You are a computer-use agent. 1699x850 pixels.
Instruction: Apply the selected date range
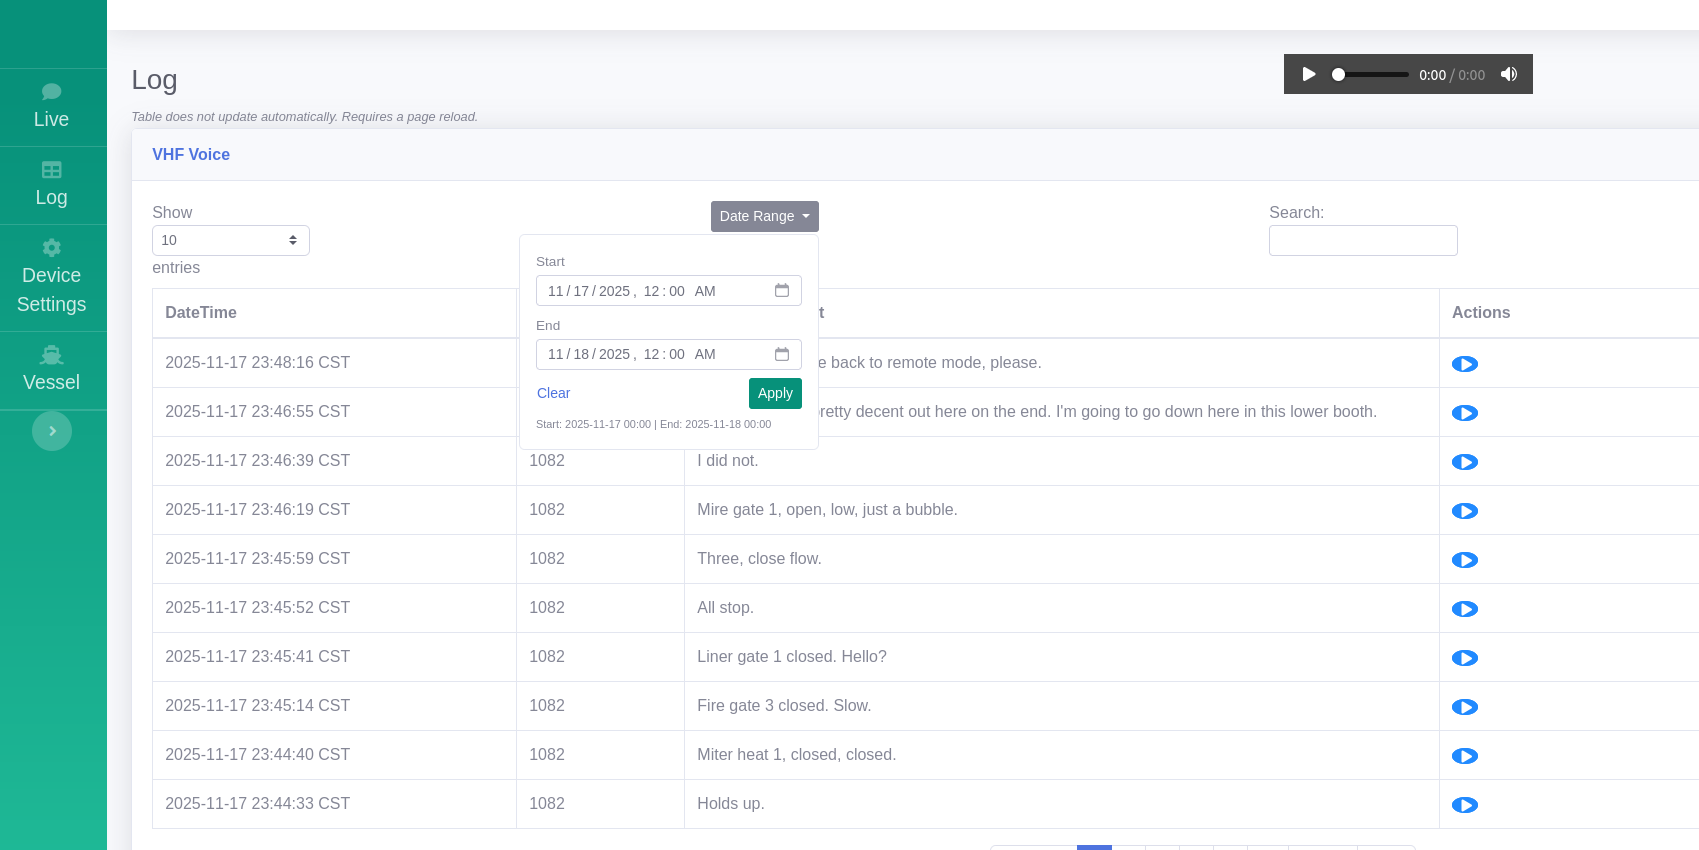pyautogui.click(x=774, y=393)
